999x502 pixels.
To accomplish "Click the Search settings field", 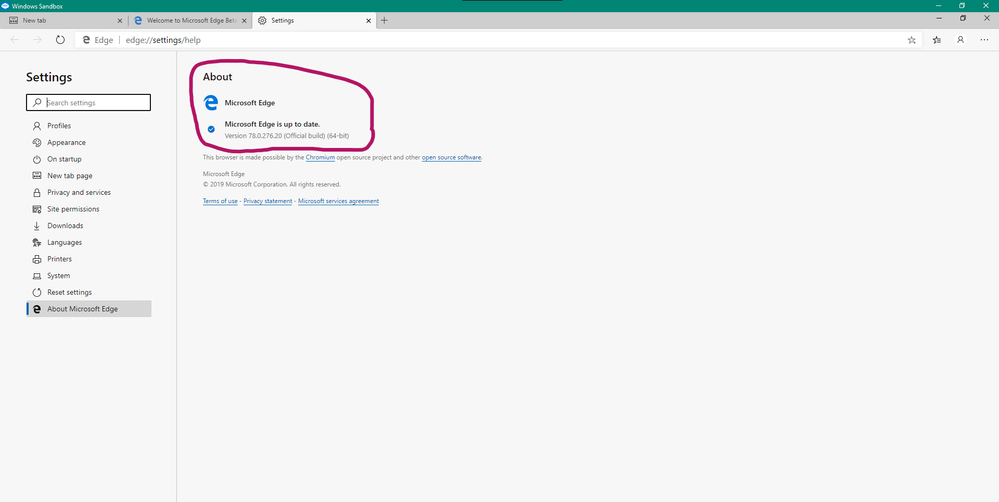I will click(89, 103).
